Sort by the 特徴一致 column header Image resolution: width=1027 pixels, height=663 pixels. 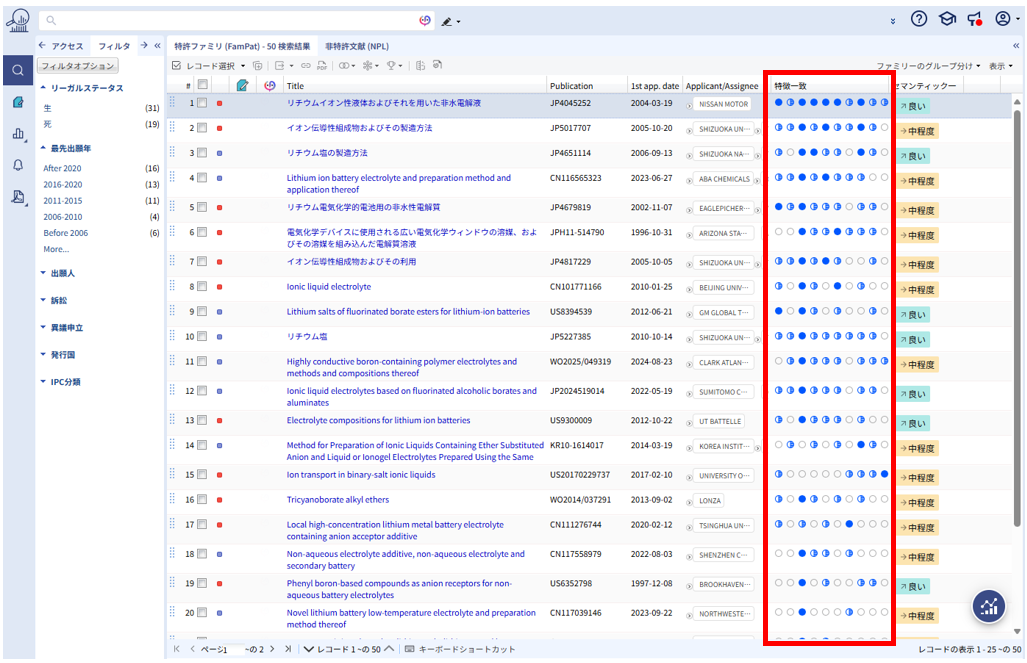point(790,86)
